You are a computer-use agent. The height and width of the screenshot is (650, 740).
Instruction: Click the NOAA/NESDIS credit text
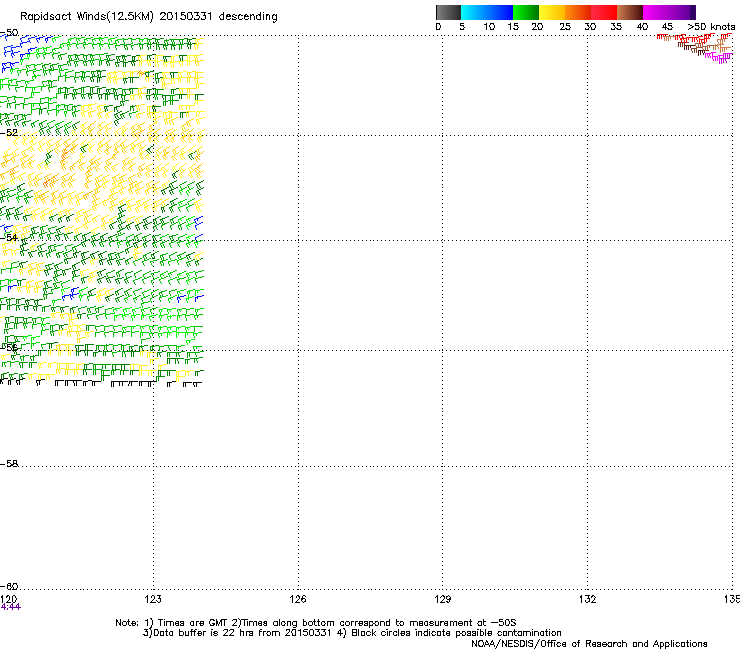[x=589, y=644]
